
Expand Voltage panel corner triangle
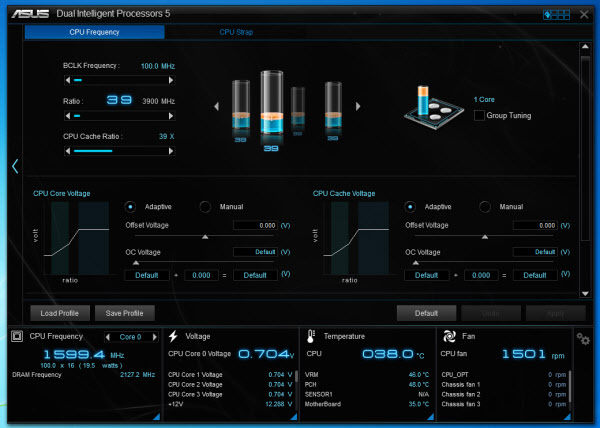coord(293,417)
